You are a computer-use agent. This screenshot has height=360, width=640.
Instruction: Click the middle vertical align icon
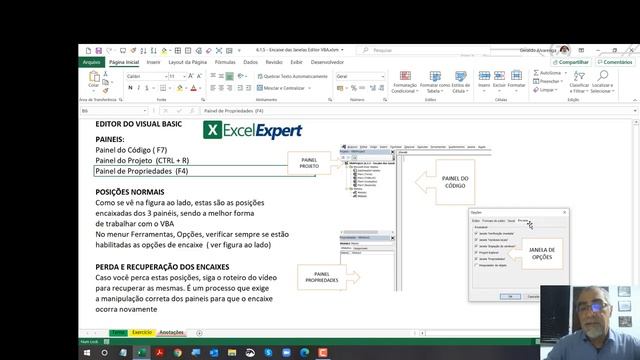[x=221, y=76]
